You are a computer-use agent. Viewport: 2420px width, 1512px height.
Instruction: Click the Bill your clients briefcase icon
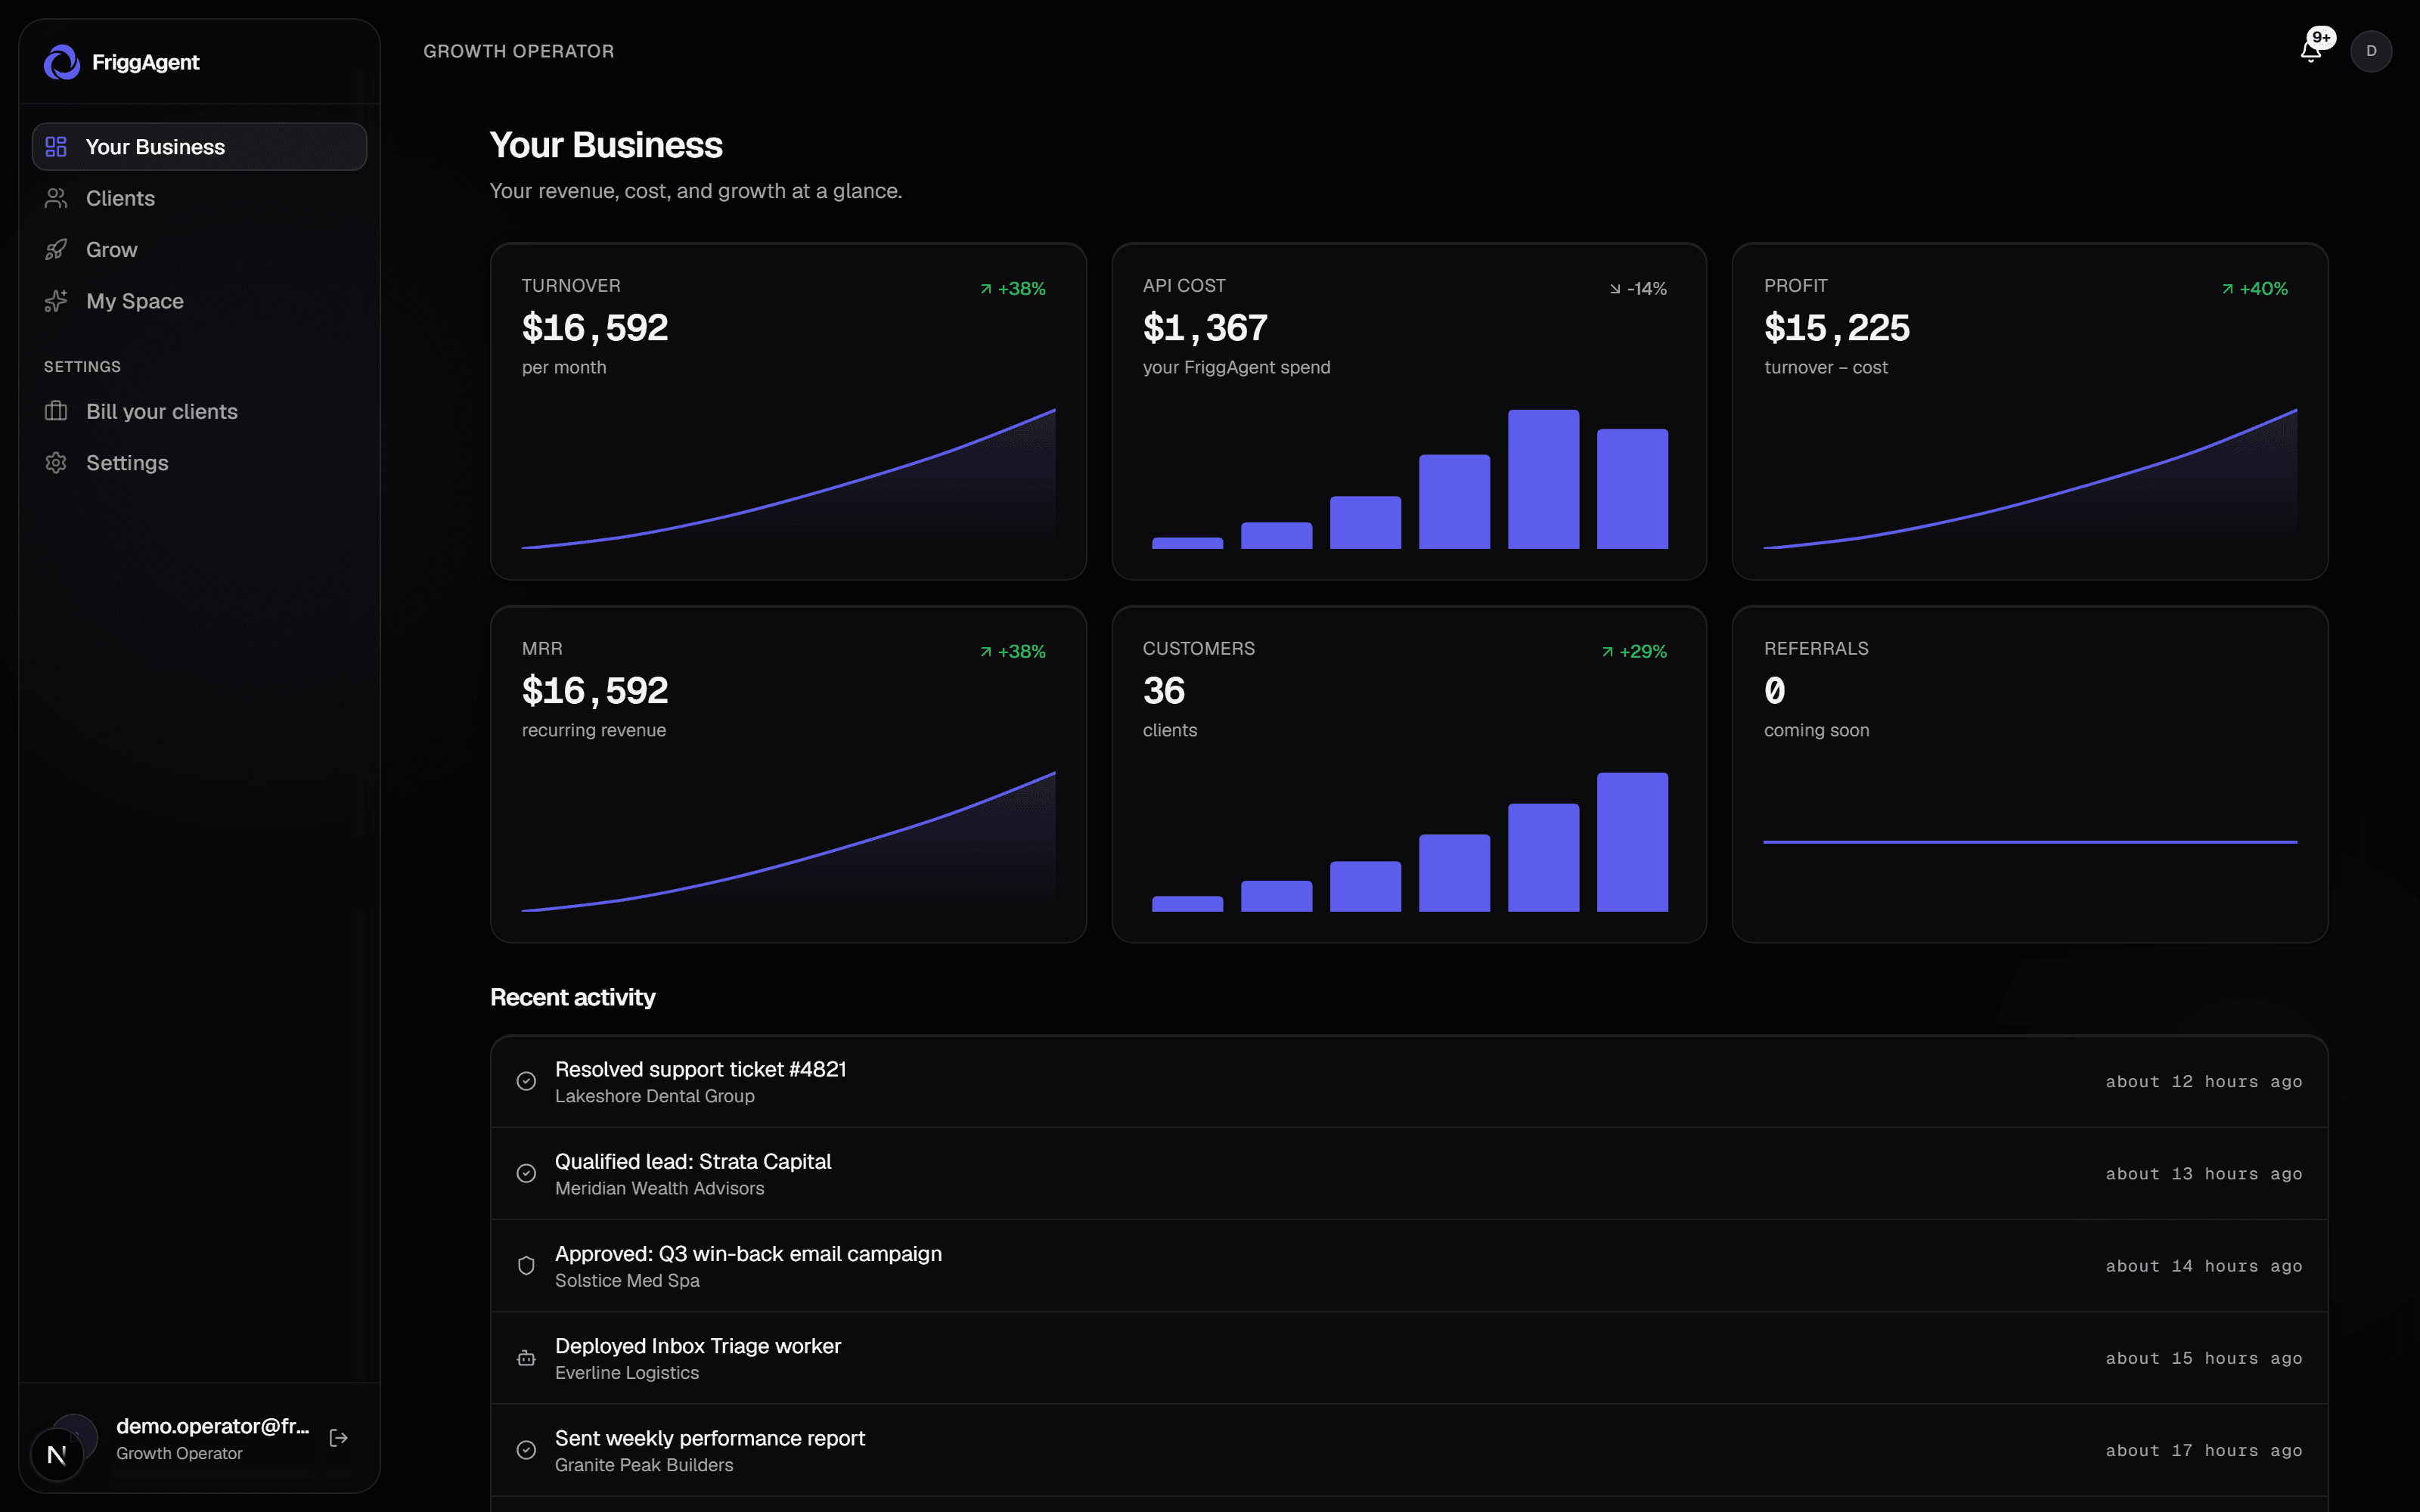(x=56, y=411)
